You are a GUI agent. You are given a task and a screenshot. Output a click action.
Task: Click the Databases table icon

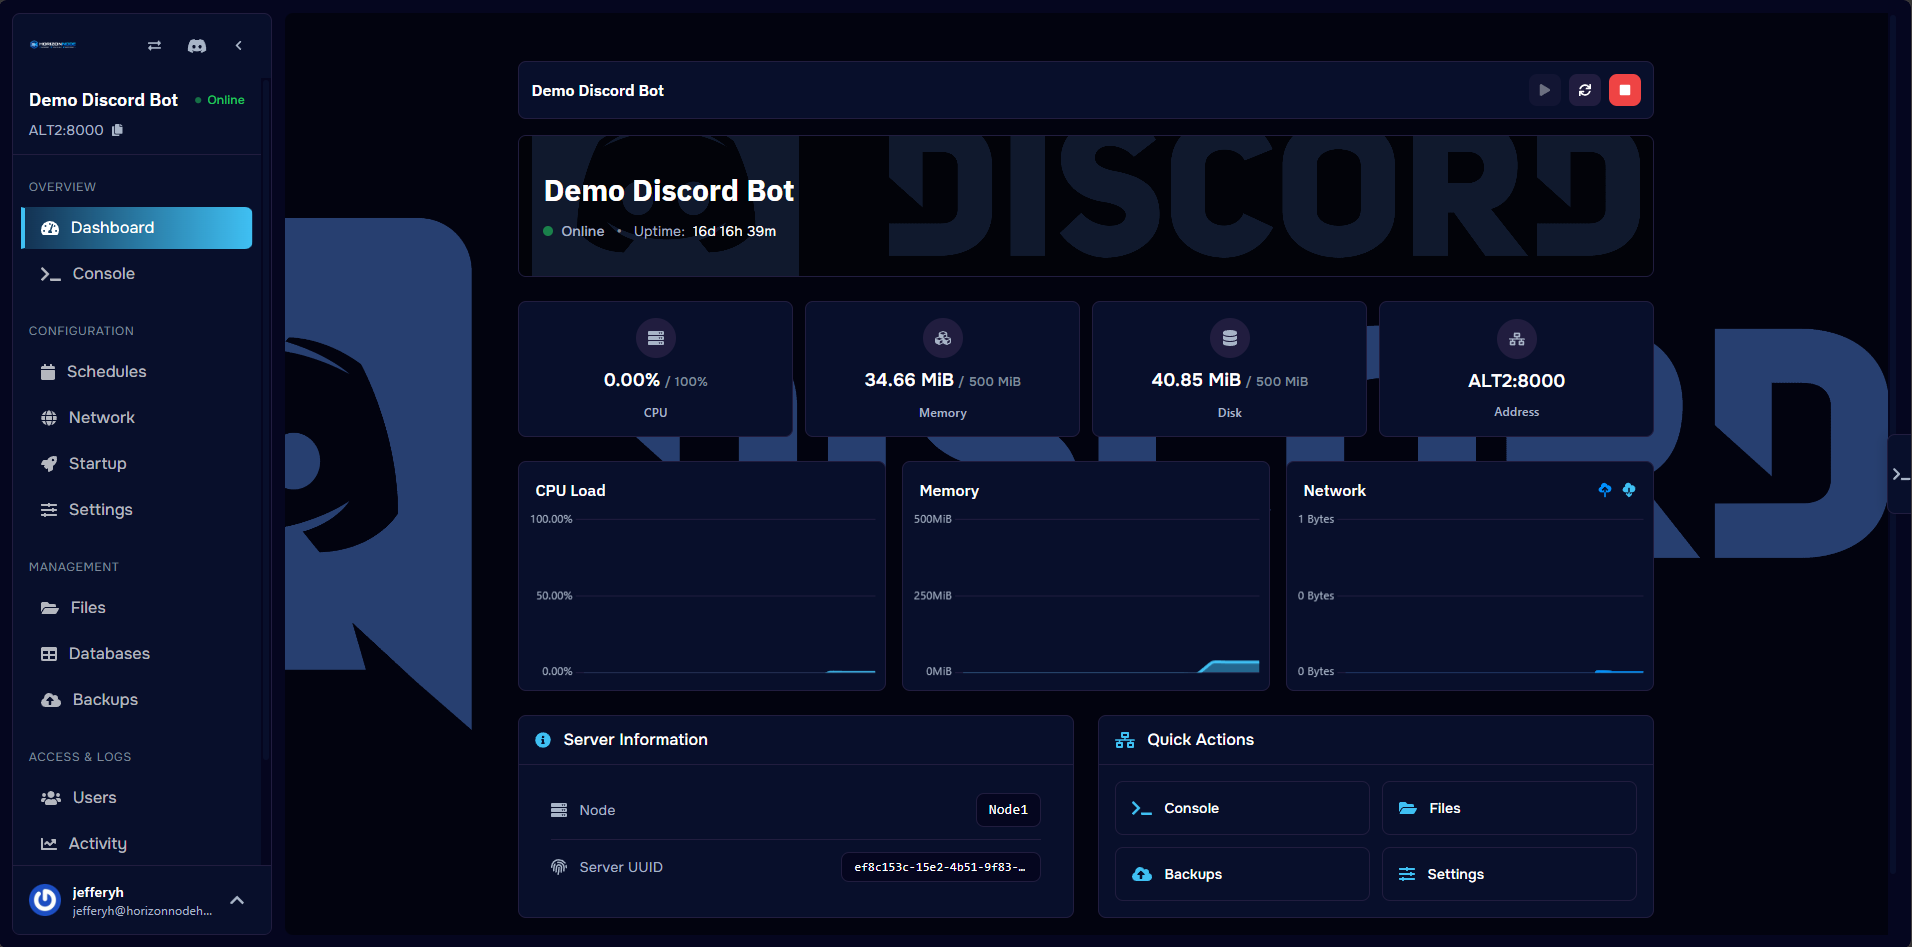coord(49,654)
